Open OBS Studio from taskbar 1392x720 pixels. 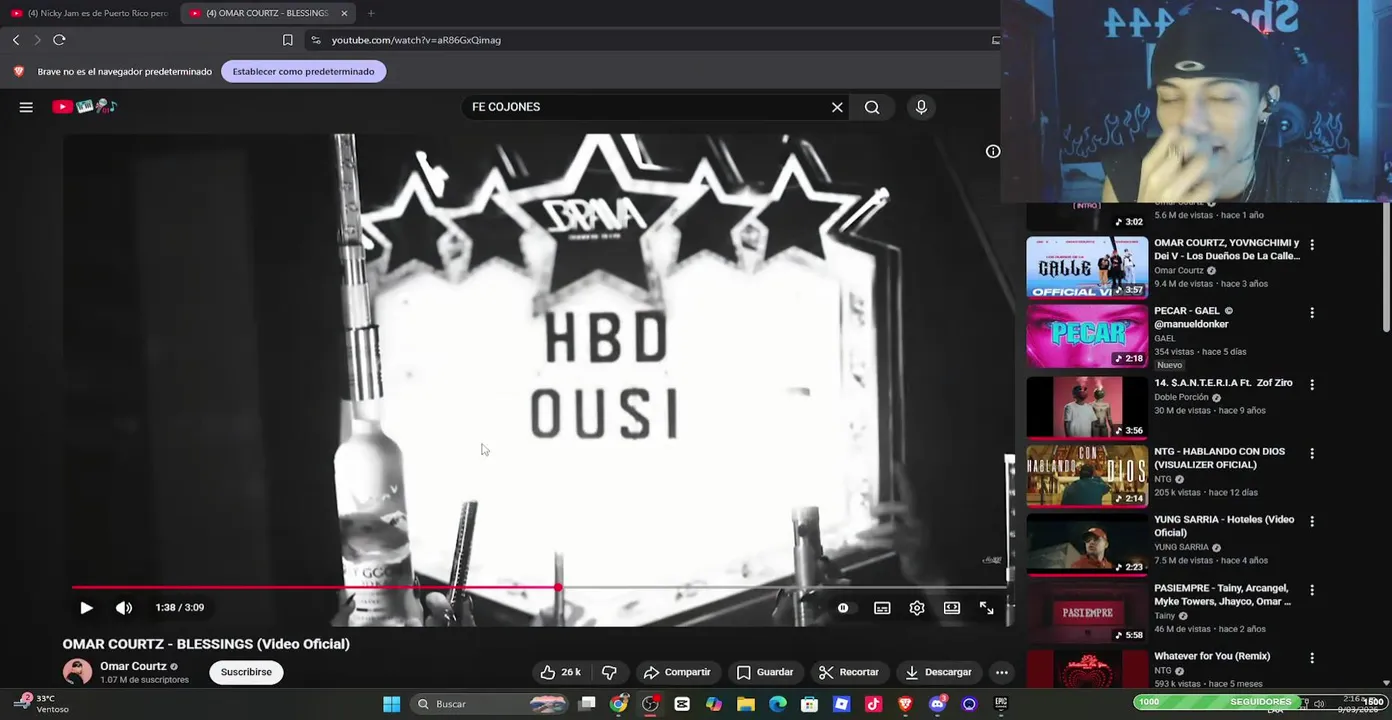point(651,704)
